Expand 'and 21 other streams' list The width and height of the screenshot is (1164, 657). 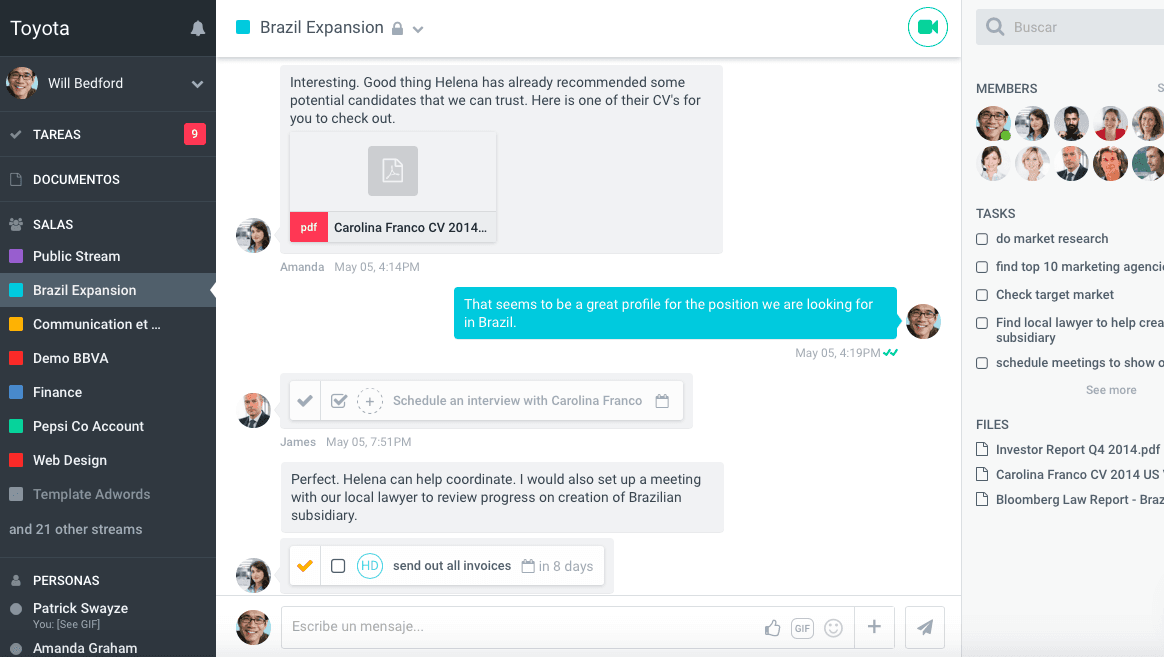click(x=76, y=529)
